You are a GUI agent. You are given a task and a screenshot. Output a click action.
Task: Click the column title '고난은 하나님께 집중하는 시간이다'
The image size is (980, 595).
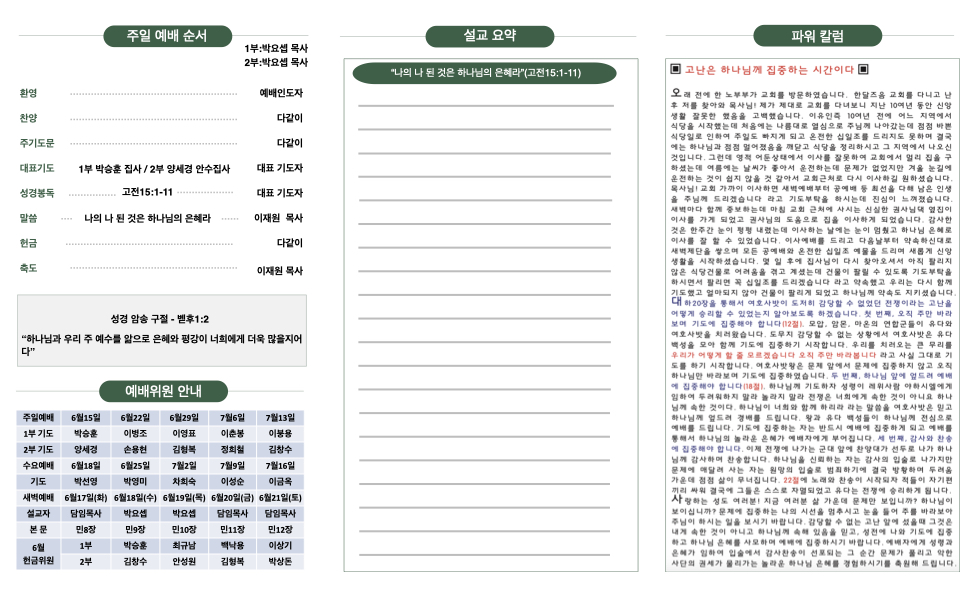[769, 70]
